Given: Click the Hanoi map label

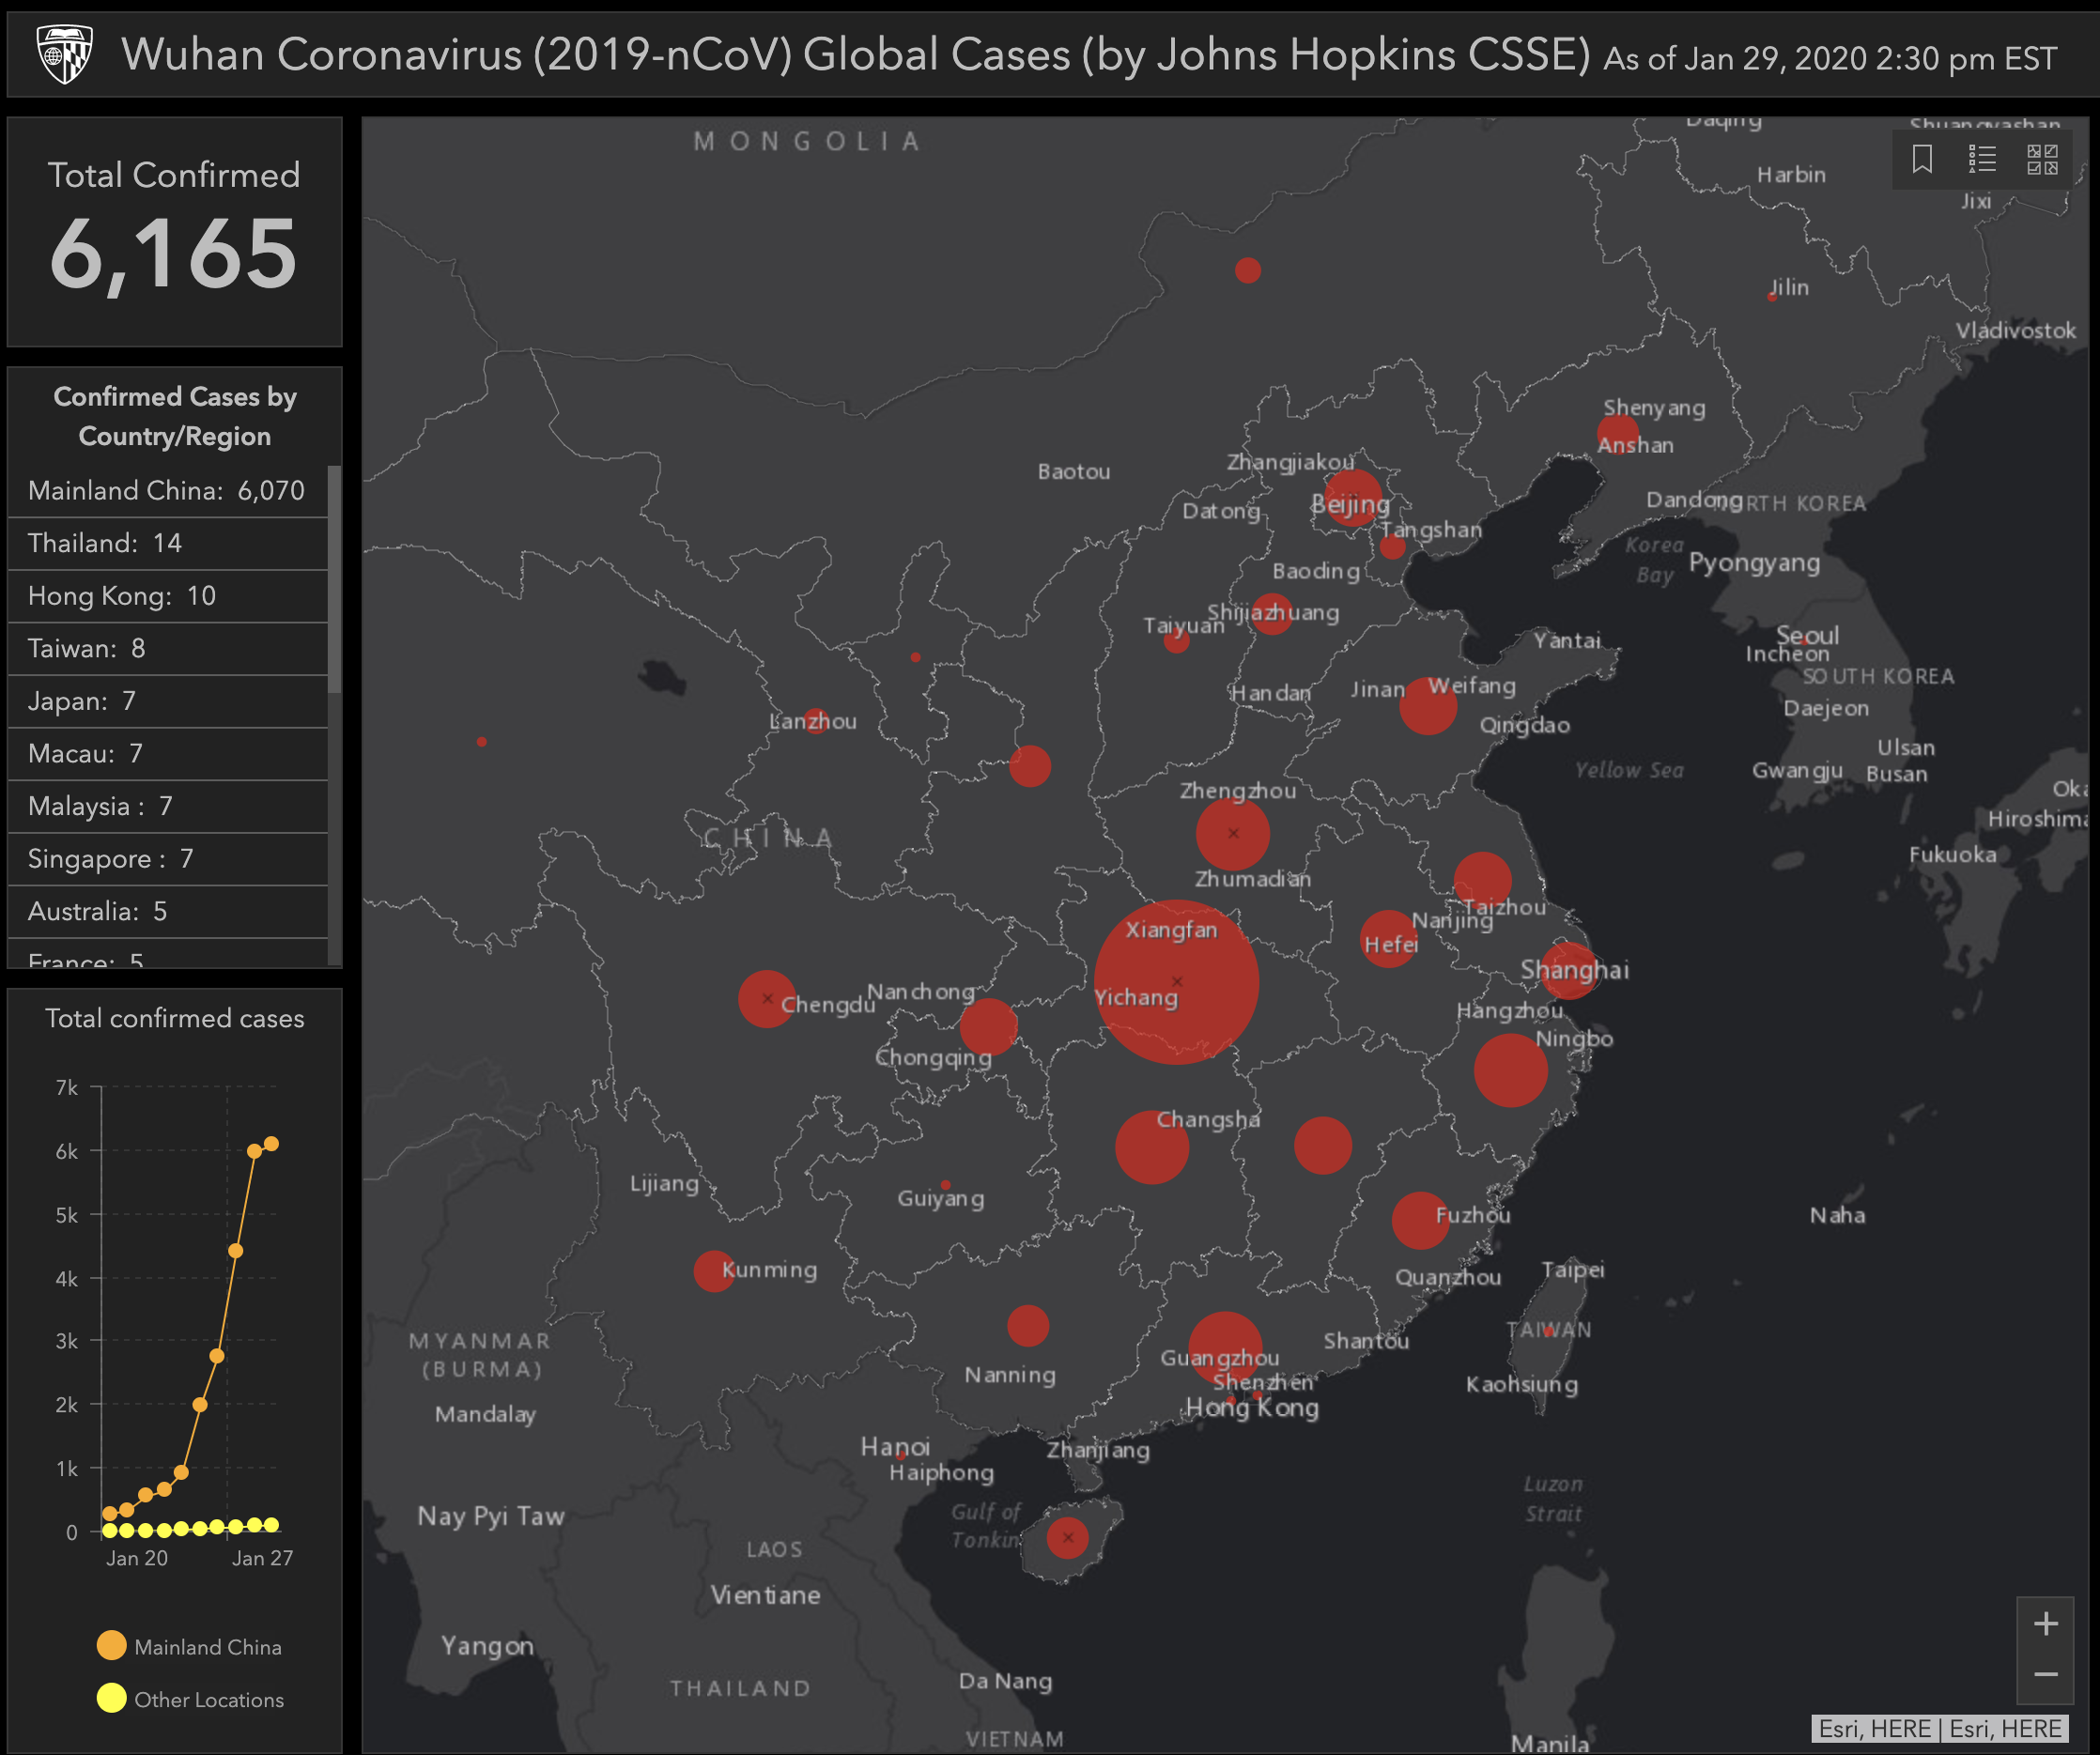Looking at the screenshot, I should click(895, 1447).
